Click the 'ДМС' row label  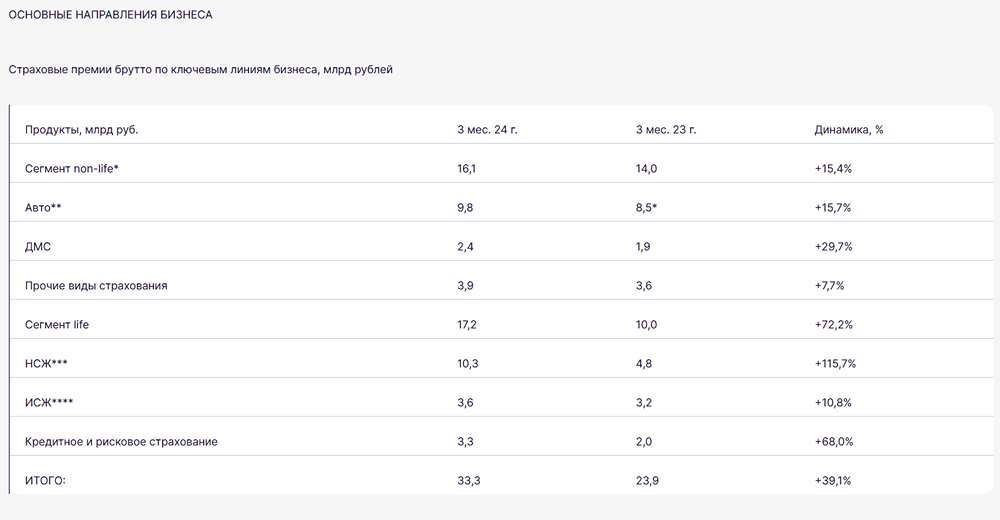point(38,247)
